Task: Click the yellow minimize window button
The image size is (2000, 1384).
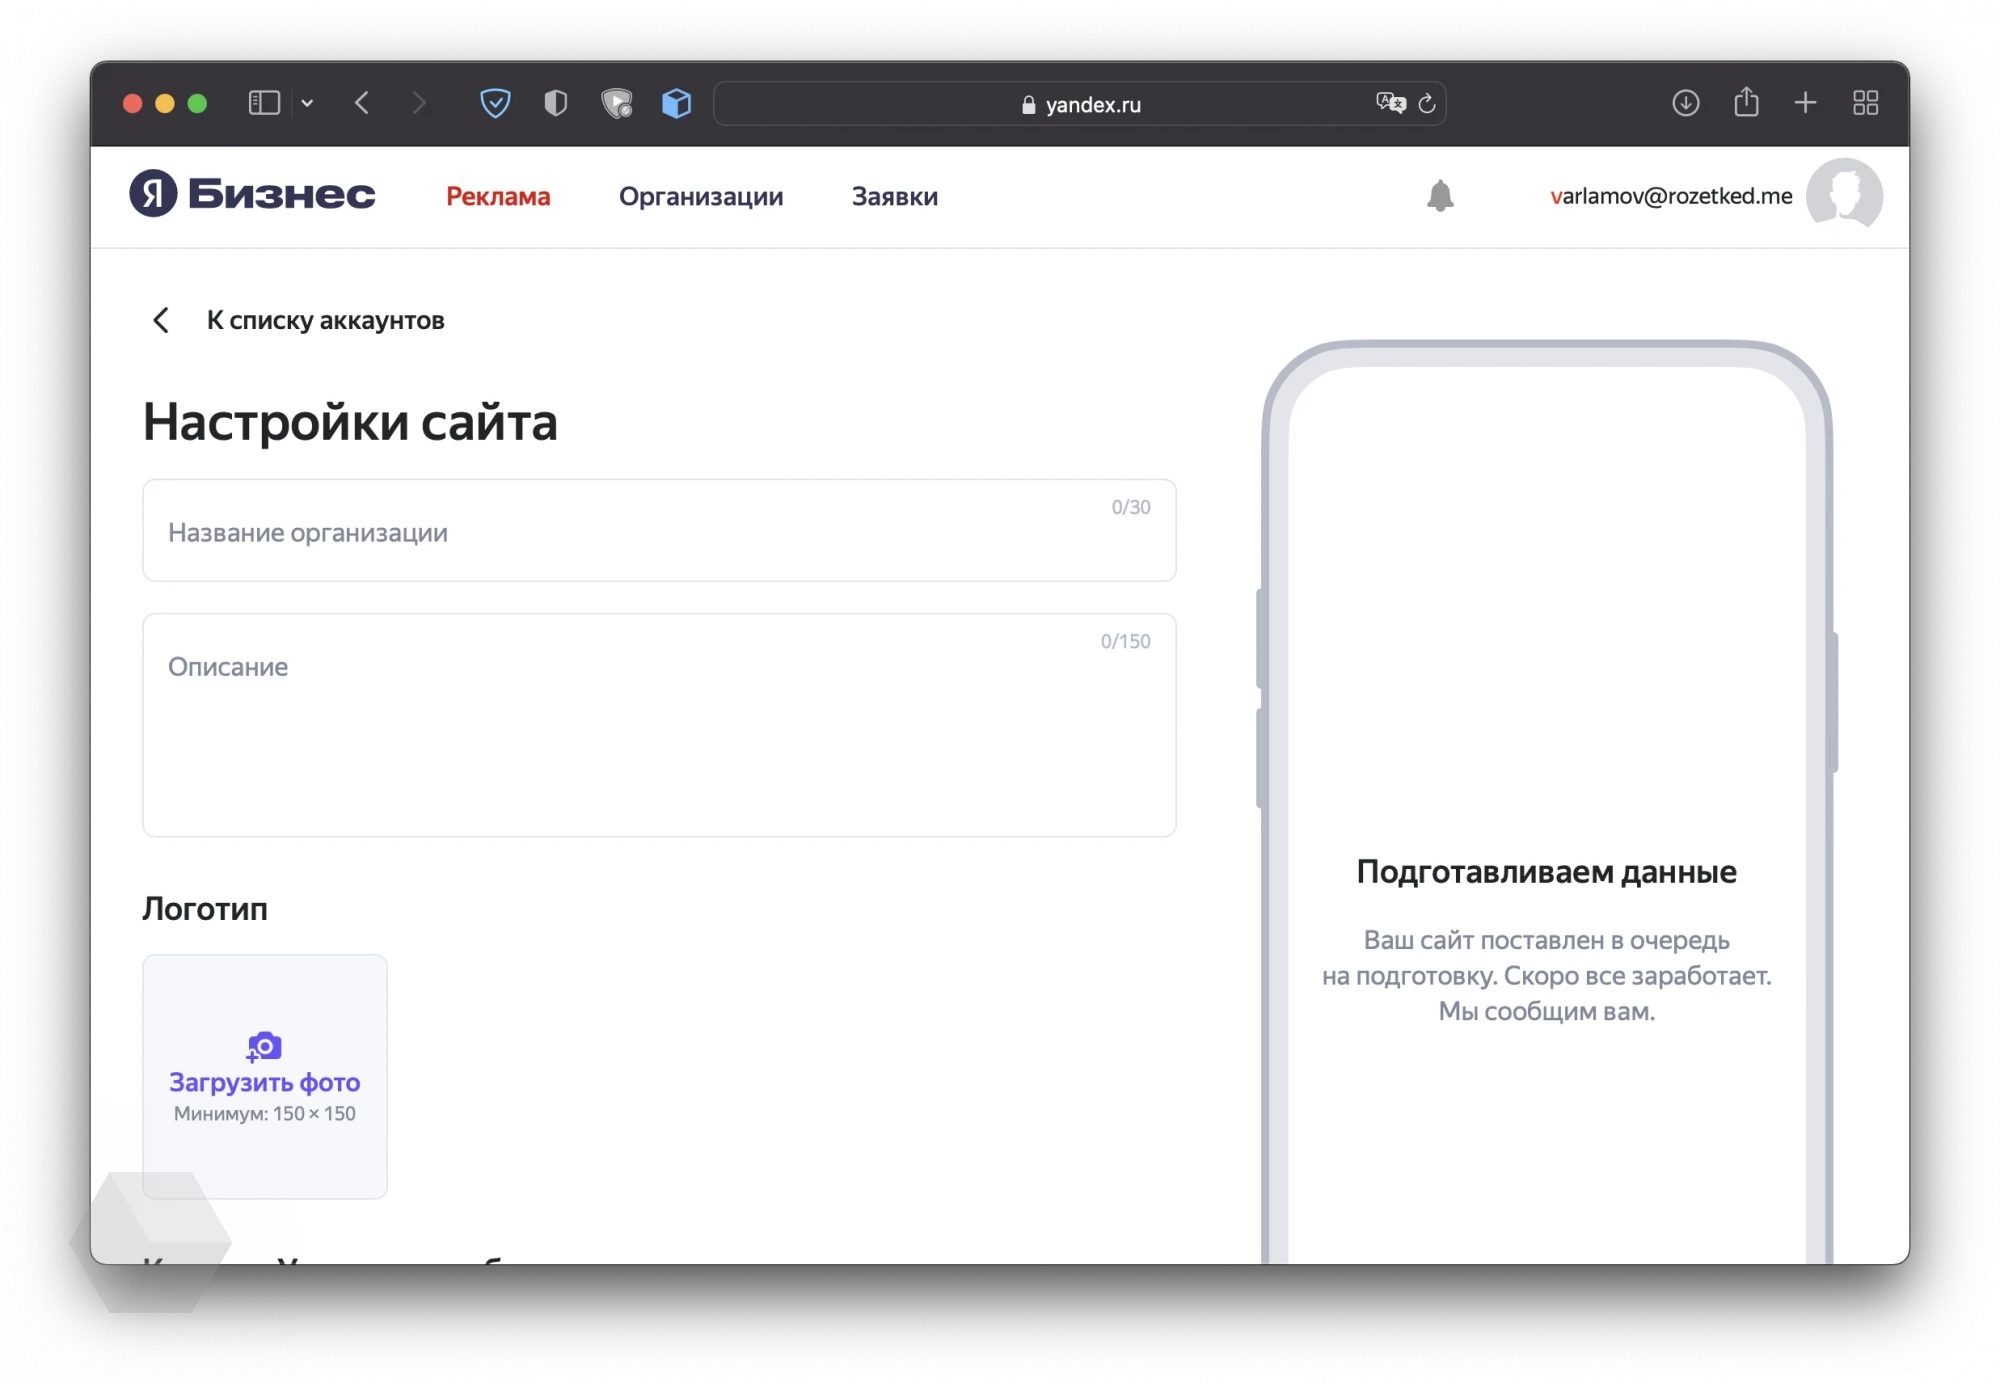Action: pyautogui.click(x=165, y=103)
